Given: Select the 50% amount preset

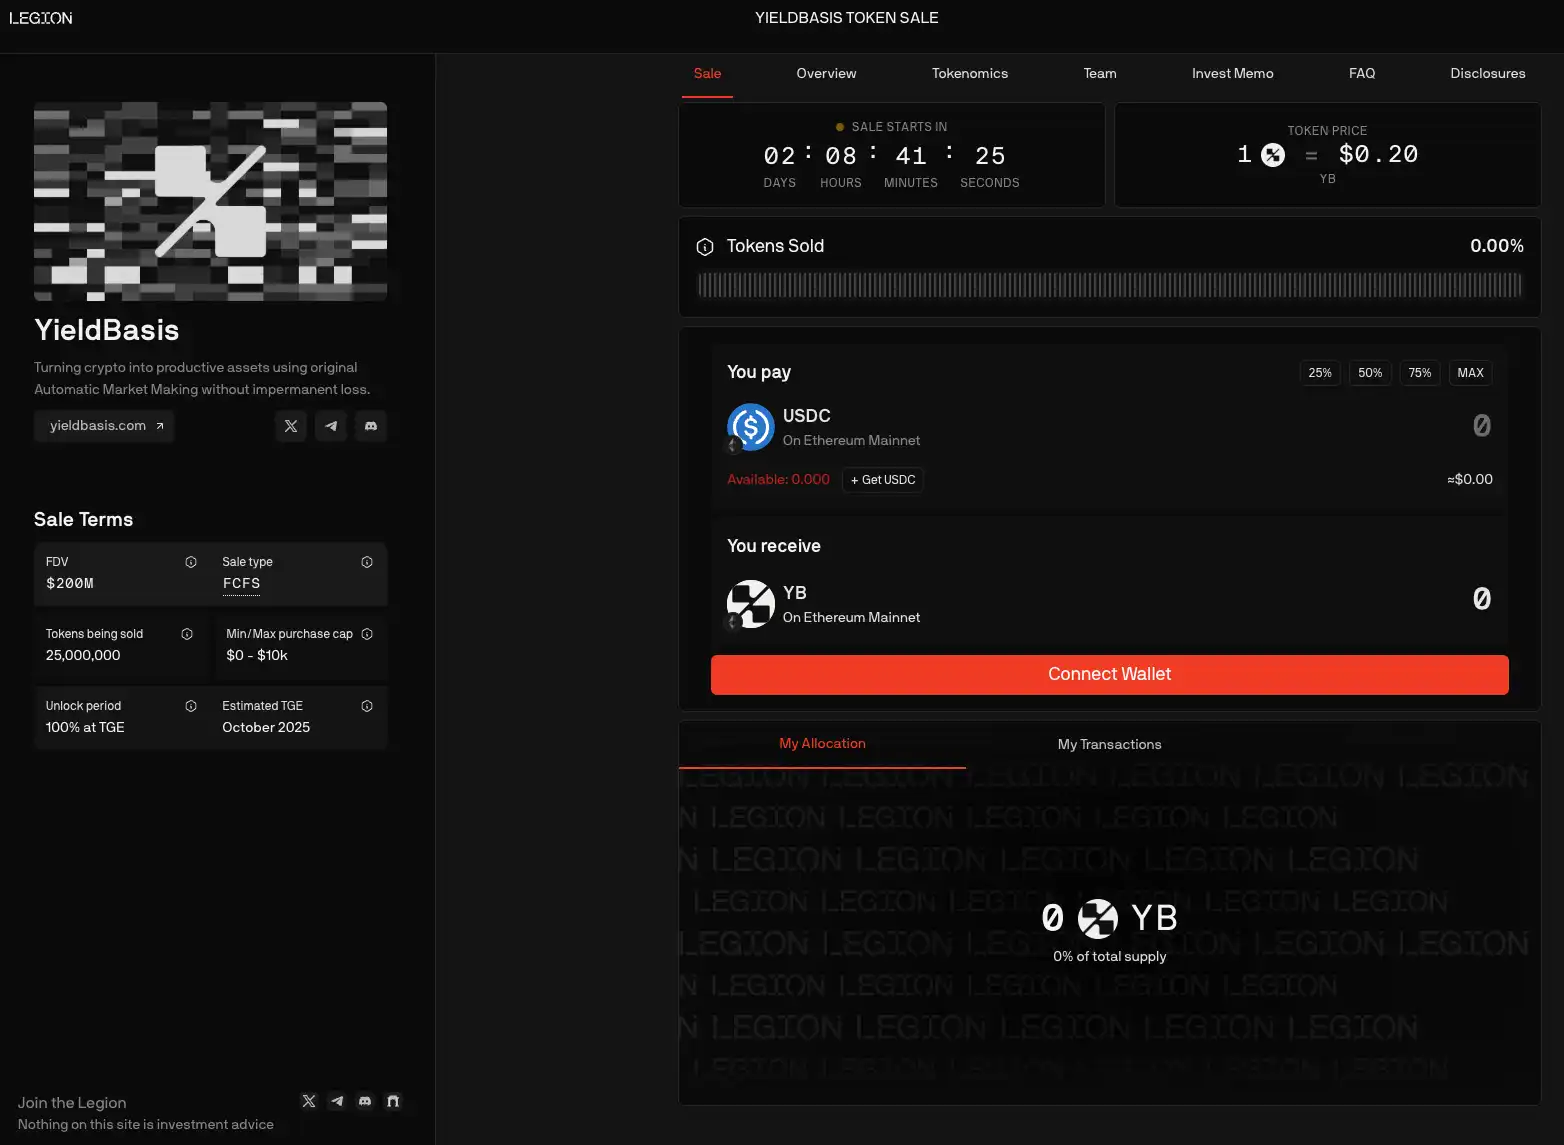Looking at the screenshot, I should point(1370,373).
